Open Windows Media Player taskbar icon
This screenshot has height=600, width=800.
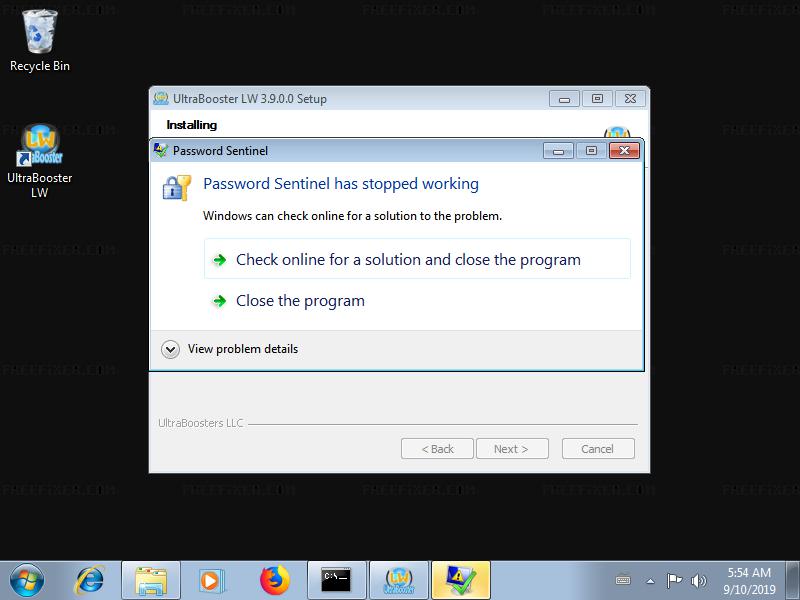coord(210,581)
